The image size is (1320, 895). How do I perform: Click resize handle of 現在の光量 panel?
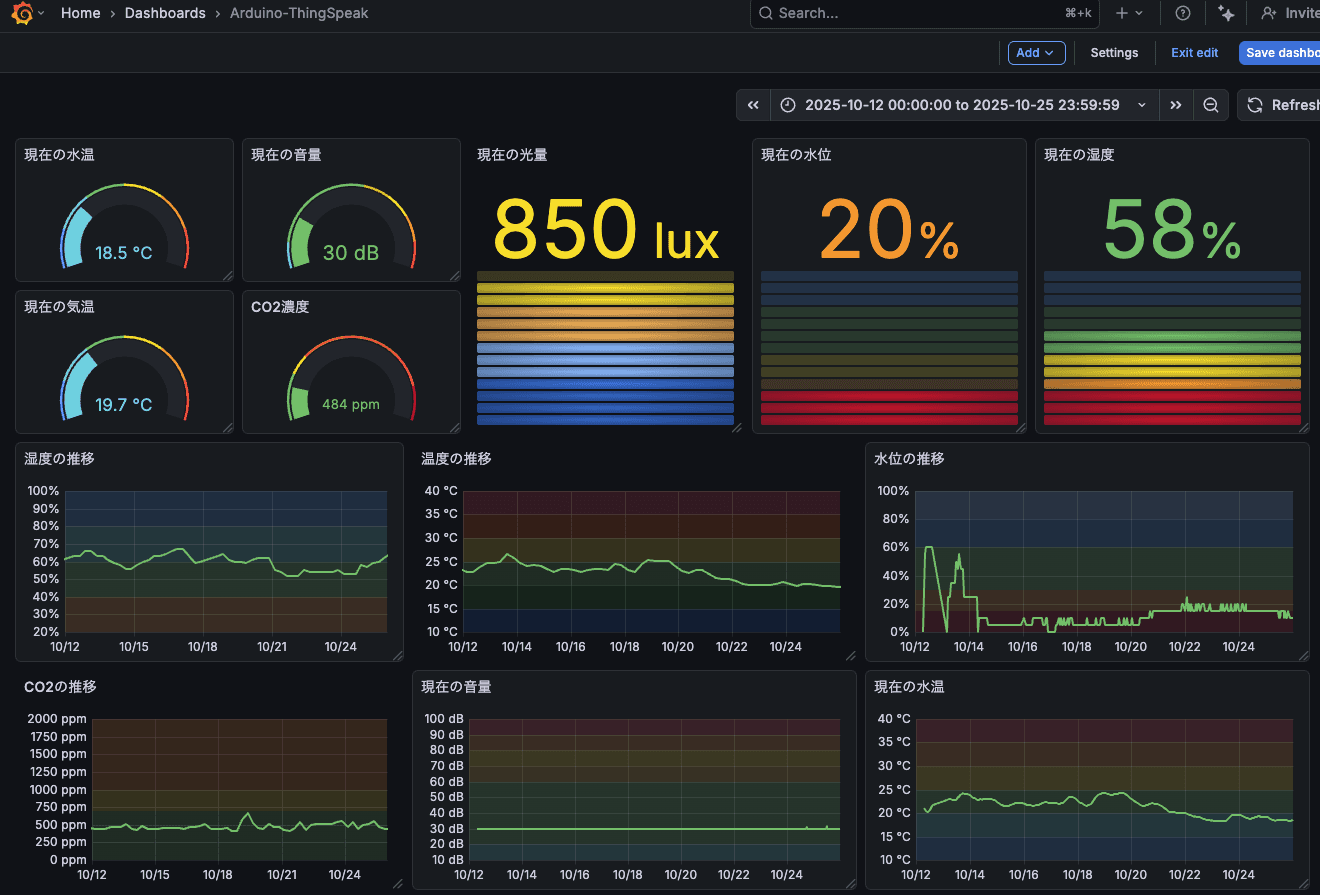pyautogui.click(x=737, y=427)
